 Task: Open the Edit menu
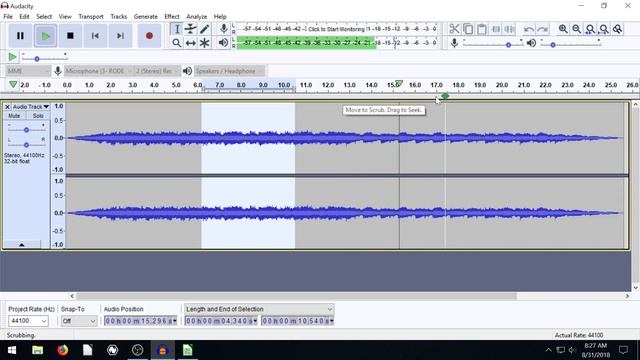point(24,16)
